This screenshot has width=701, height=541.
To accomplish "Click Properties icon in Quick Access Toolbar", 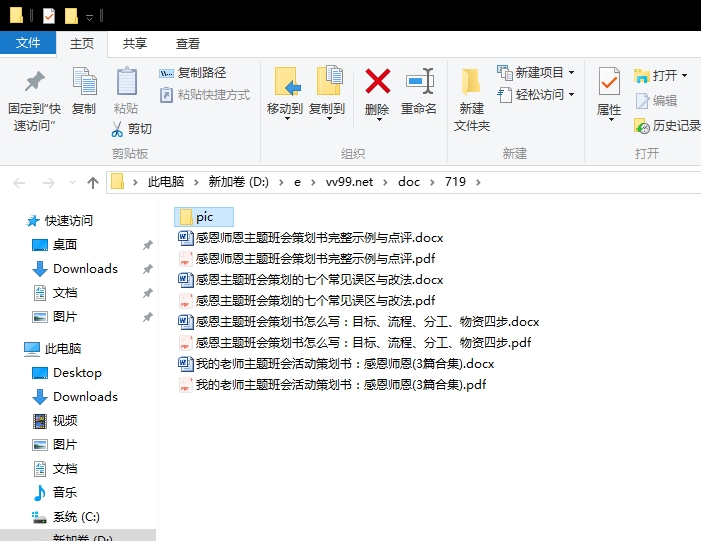I will [x=49, y=17].
